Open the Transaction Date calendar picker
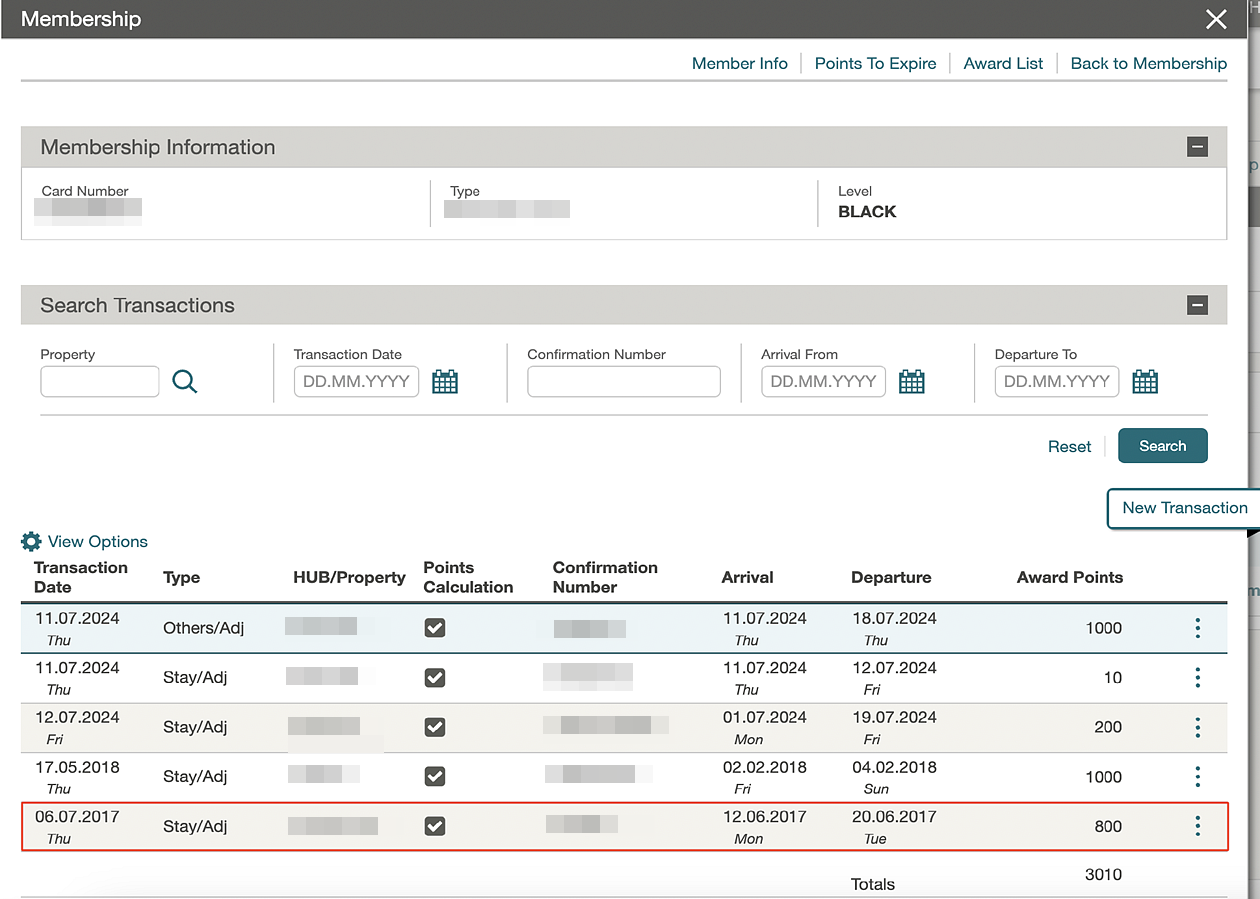1260x899 pixels. click(x=445, y=381)
